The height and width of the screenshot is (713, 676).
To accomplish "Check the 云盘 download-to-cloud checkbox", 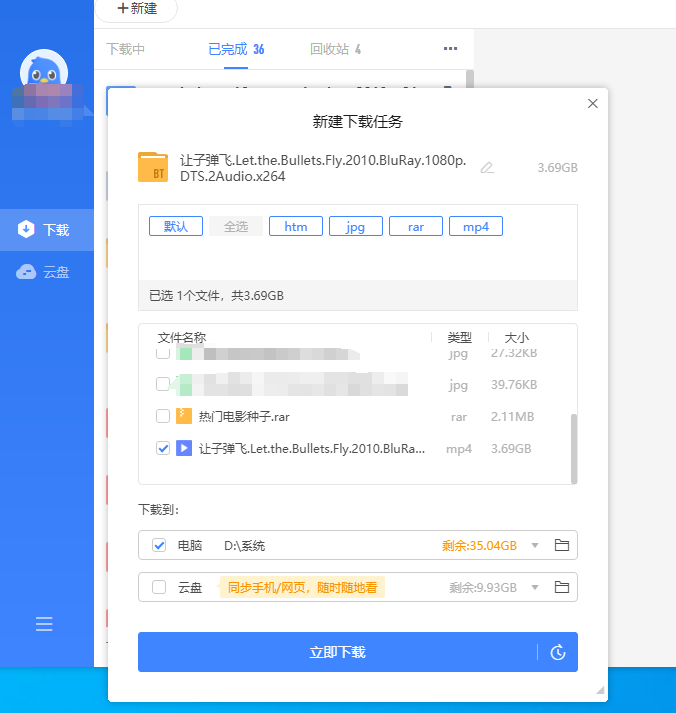I will (159, 587).
